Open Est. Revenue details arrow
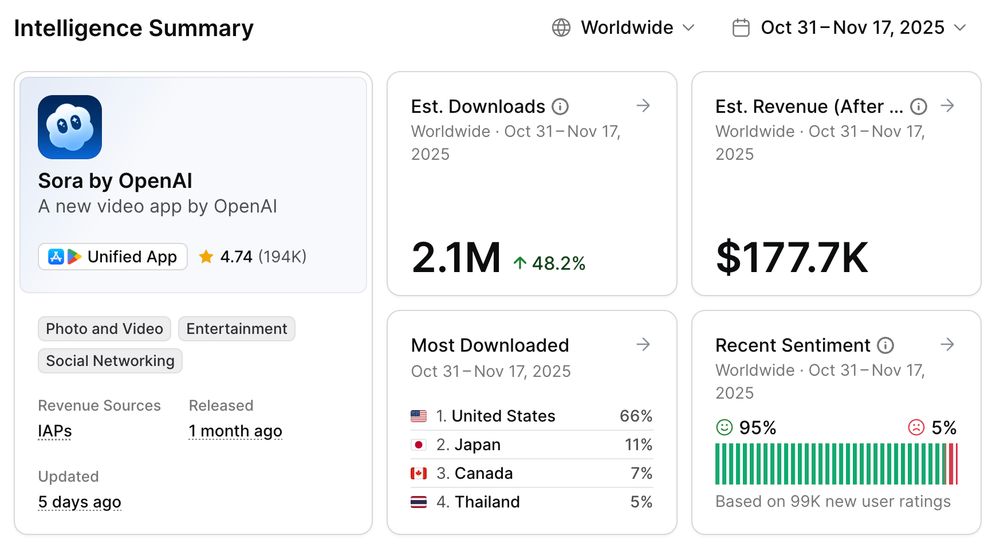 point(947,106)
